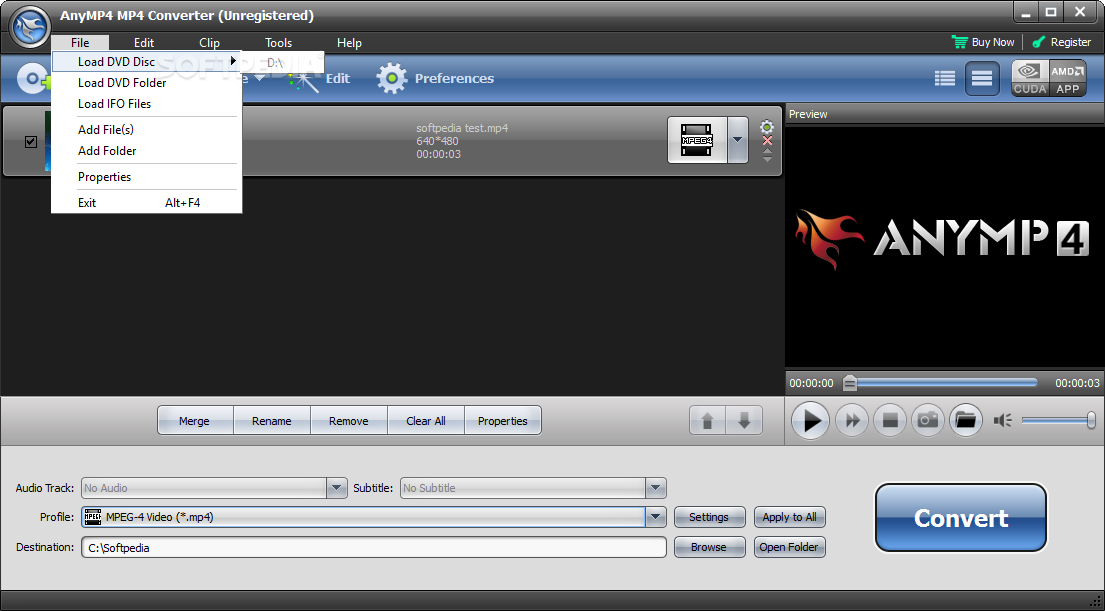Open the Help menu

(349, 42)
